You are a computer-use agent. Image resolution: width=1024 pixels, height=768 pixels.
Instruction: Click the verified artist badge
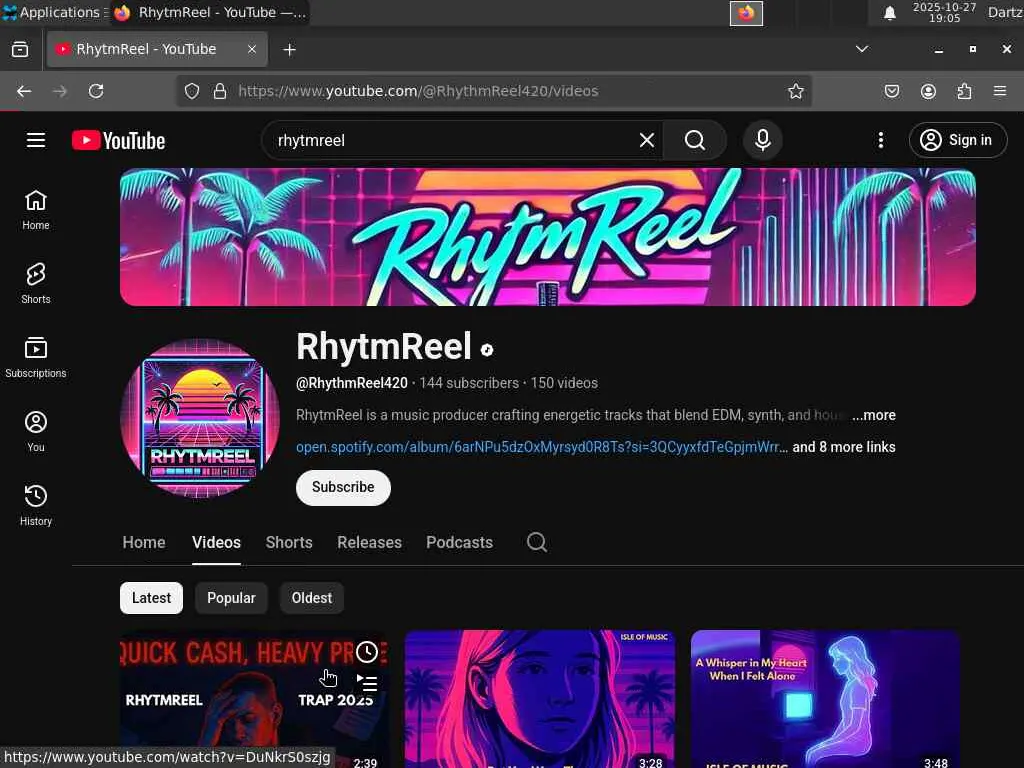487,350
